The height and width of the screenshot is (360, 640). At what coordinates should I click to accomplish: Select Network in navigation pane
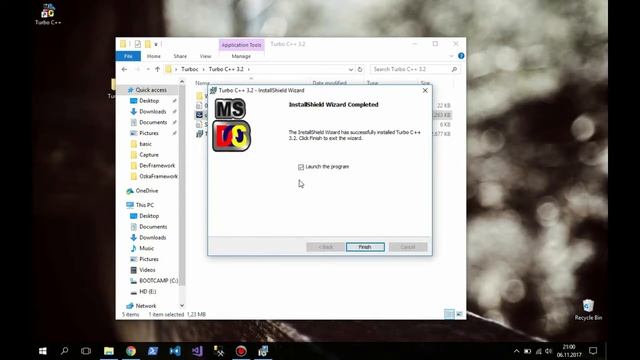coord(146,306)
